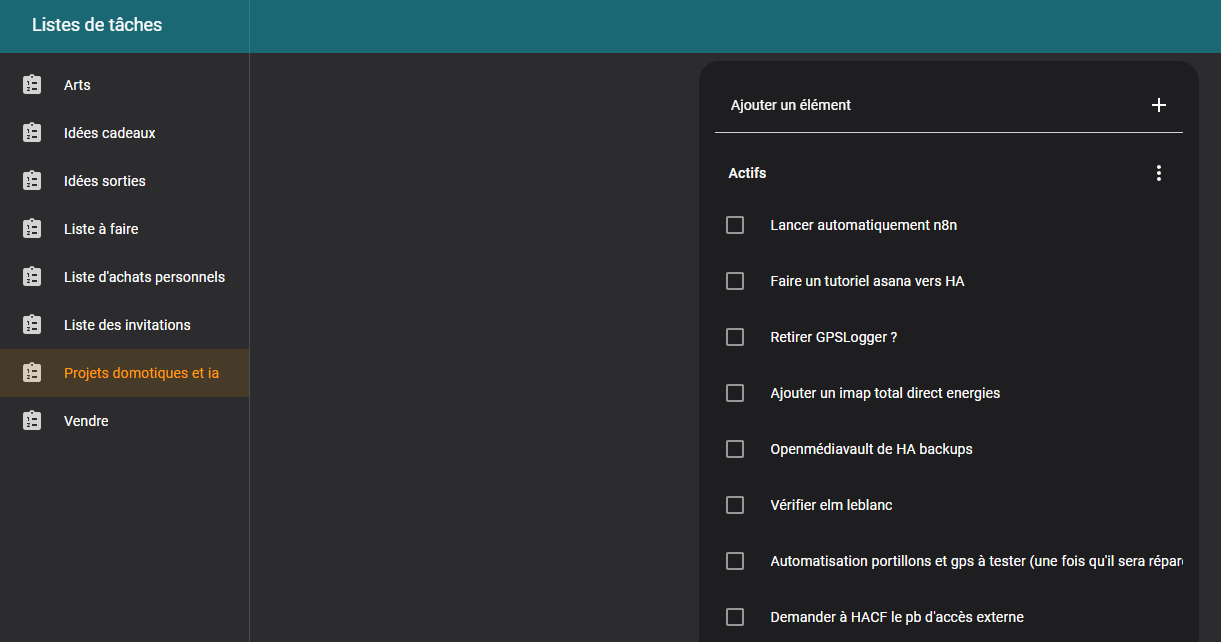Screen dimensions: 1221x642
Task: Open the Actifs three-dot options menu
Action: (x=1159, y=173)
